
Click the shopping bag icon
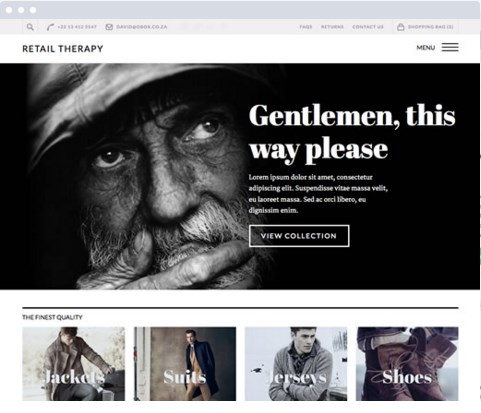[401, 27]
